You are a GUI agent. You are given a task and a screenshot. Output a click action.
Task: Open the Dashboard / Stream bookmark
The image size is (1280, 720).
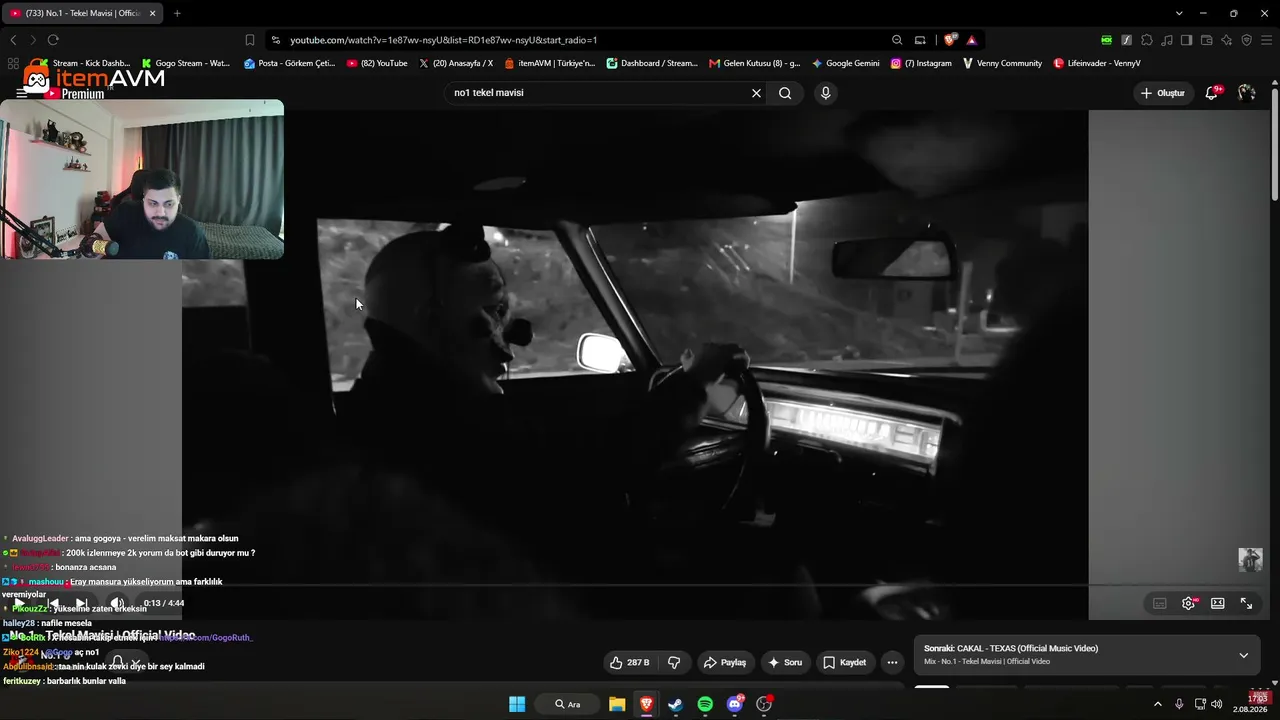(x=652, y=63)
